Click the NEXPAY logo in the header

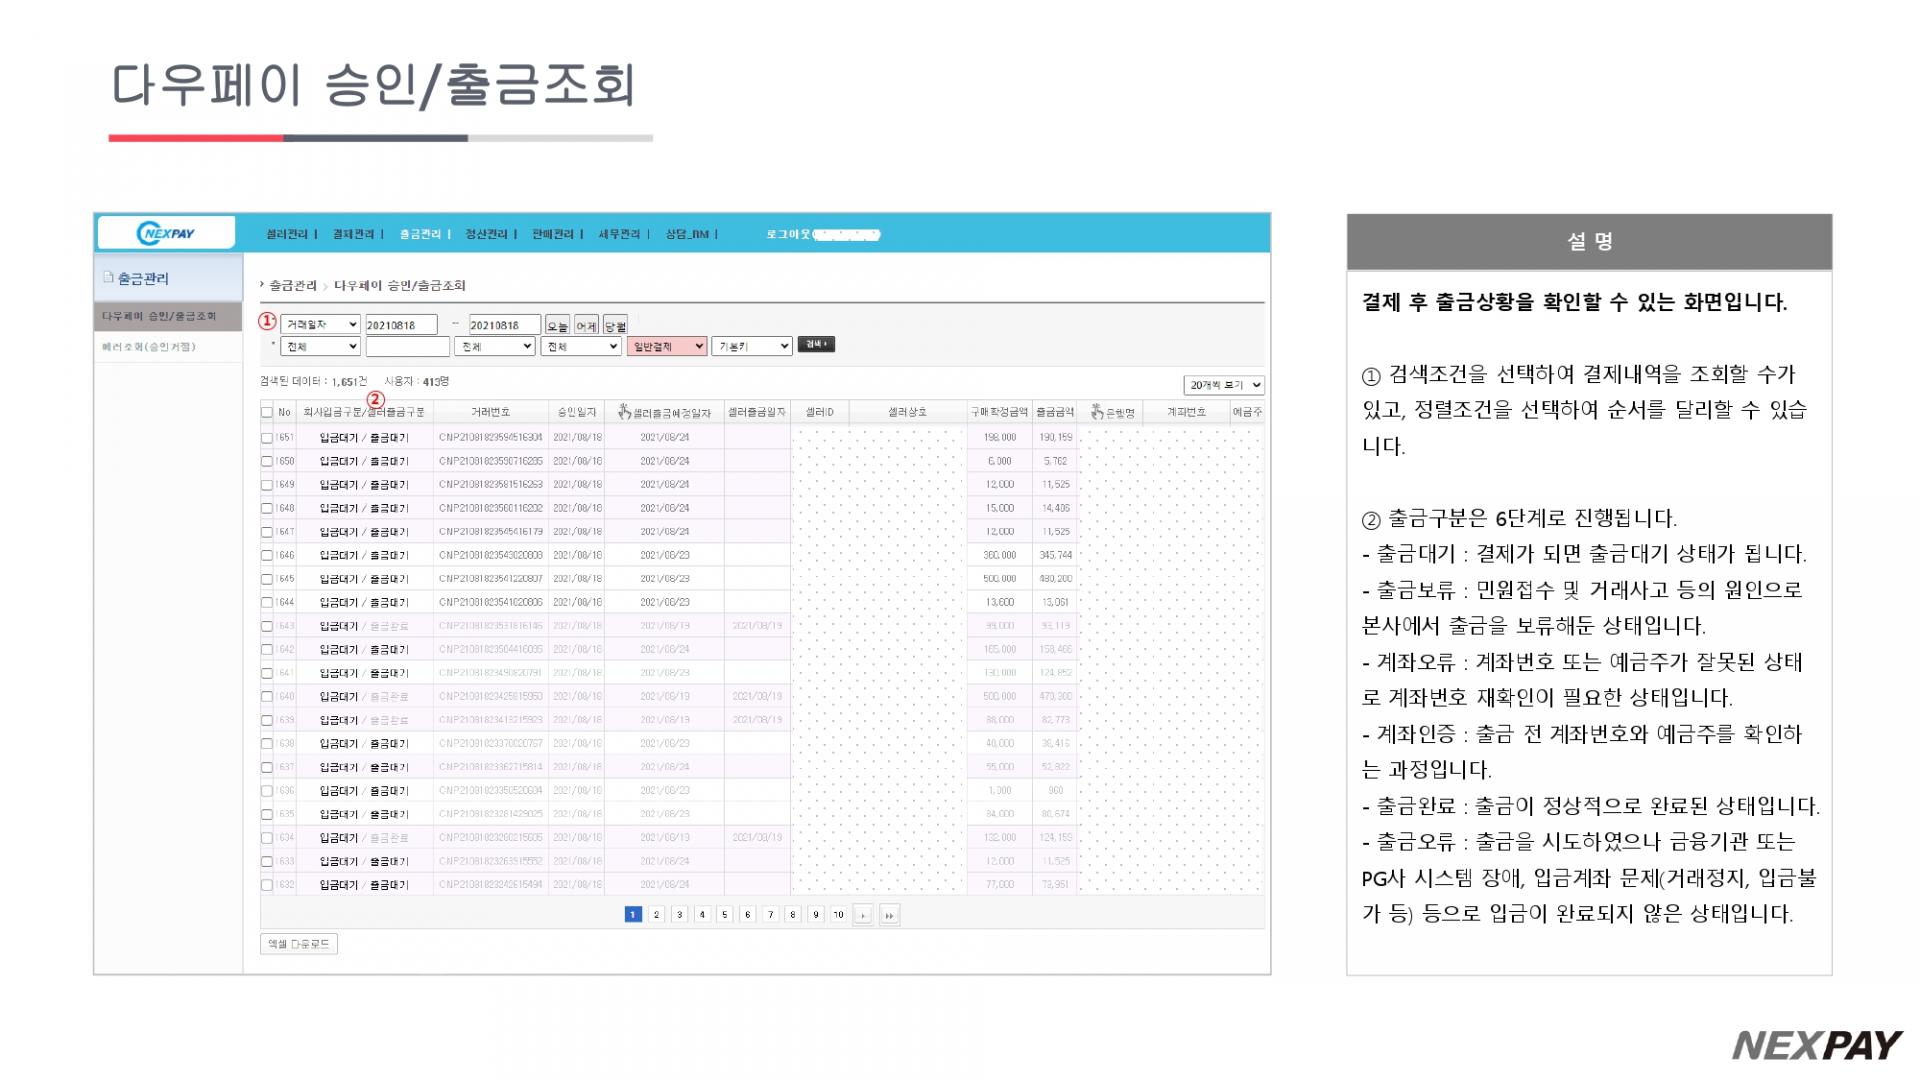(x=166, y=233)
